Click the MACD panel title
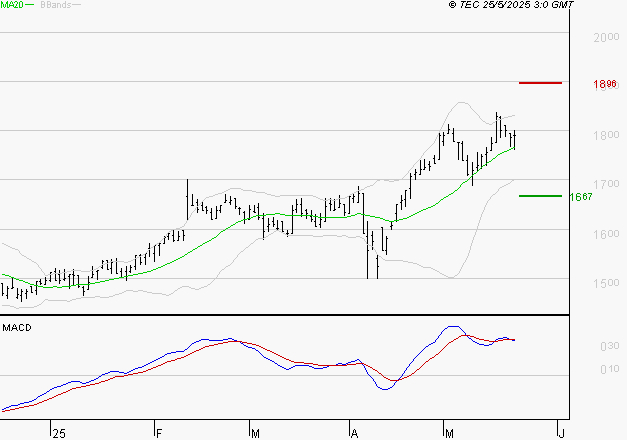The height and width of the screenshot is (440, 627). pyautogui.click(x=17, y=328)
